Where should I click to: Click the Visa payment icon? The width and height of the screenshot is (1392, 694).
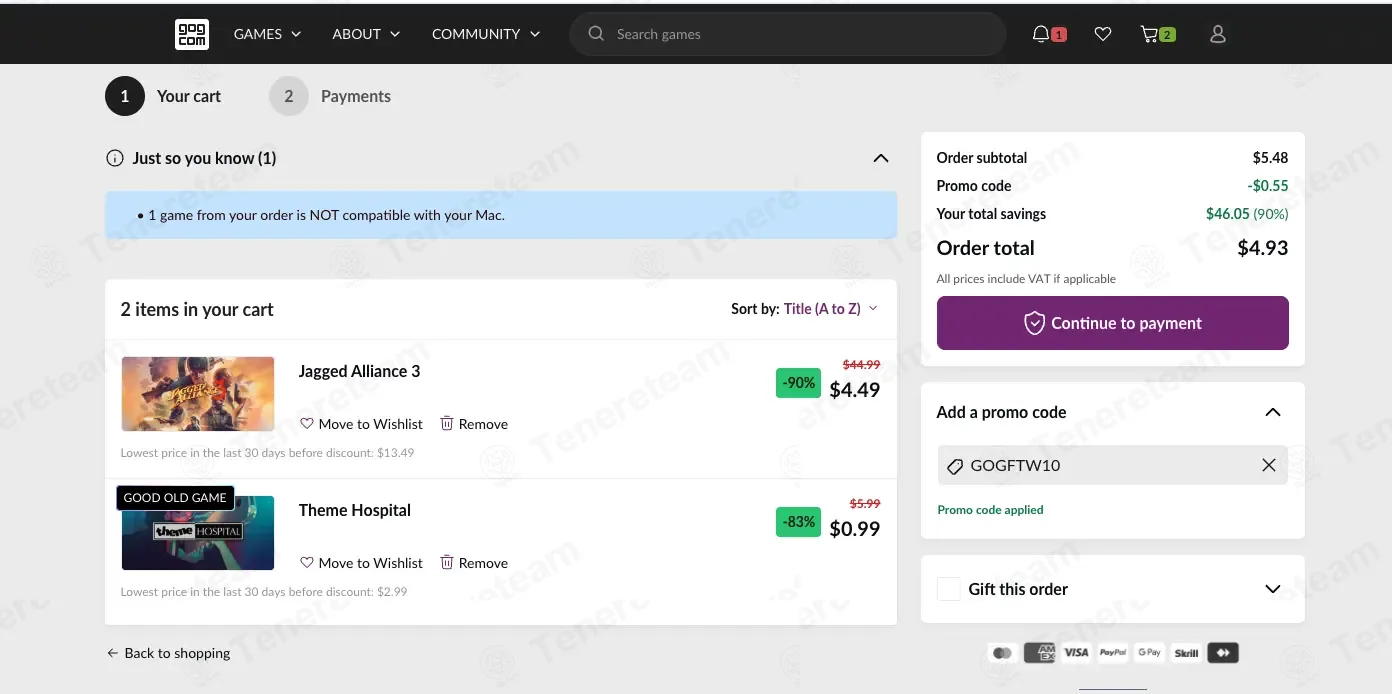point(1076,653)
